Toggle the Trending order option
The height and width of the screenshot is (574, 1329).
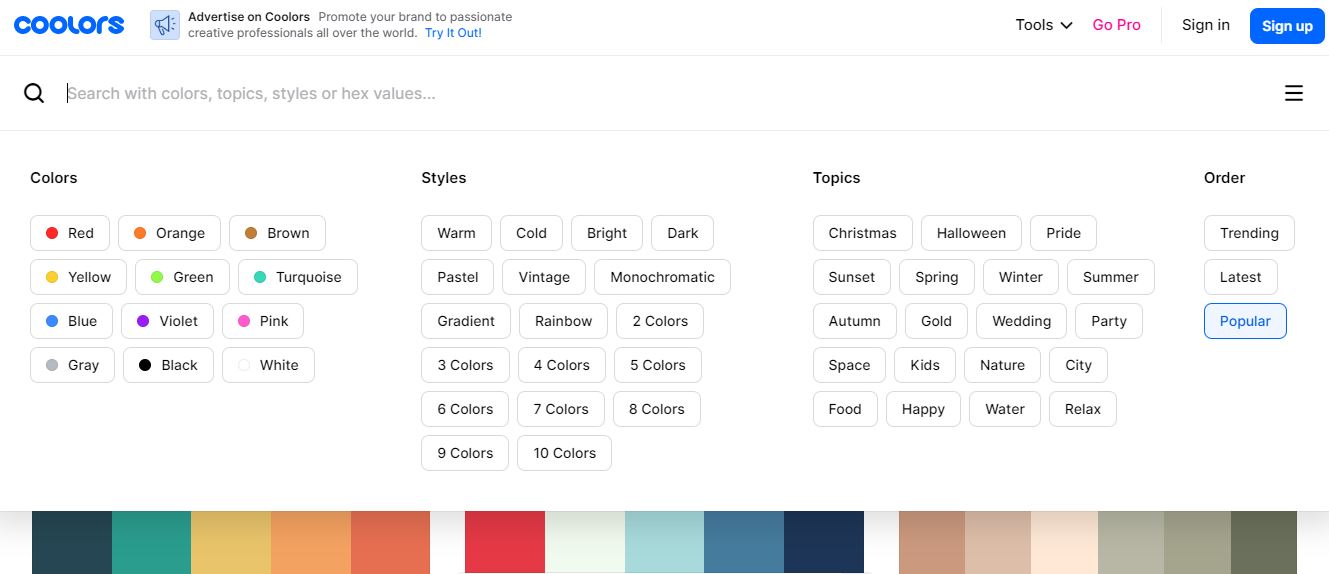(1248, 233)
